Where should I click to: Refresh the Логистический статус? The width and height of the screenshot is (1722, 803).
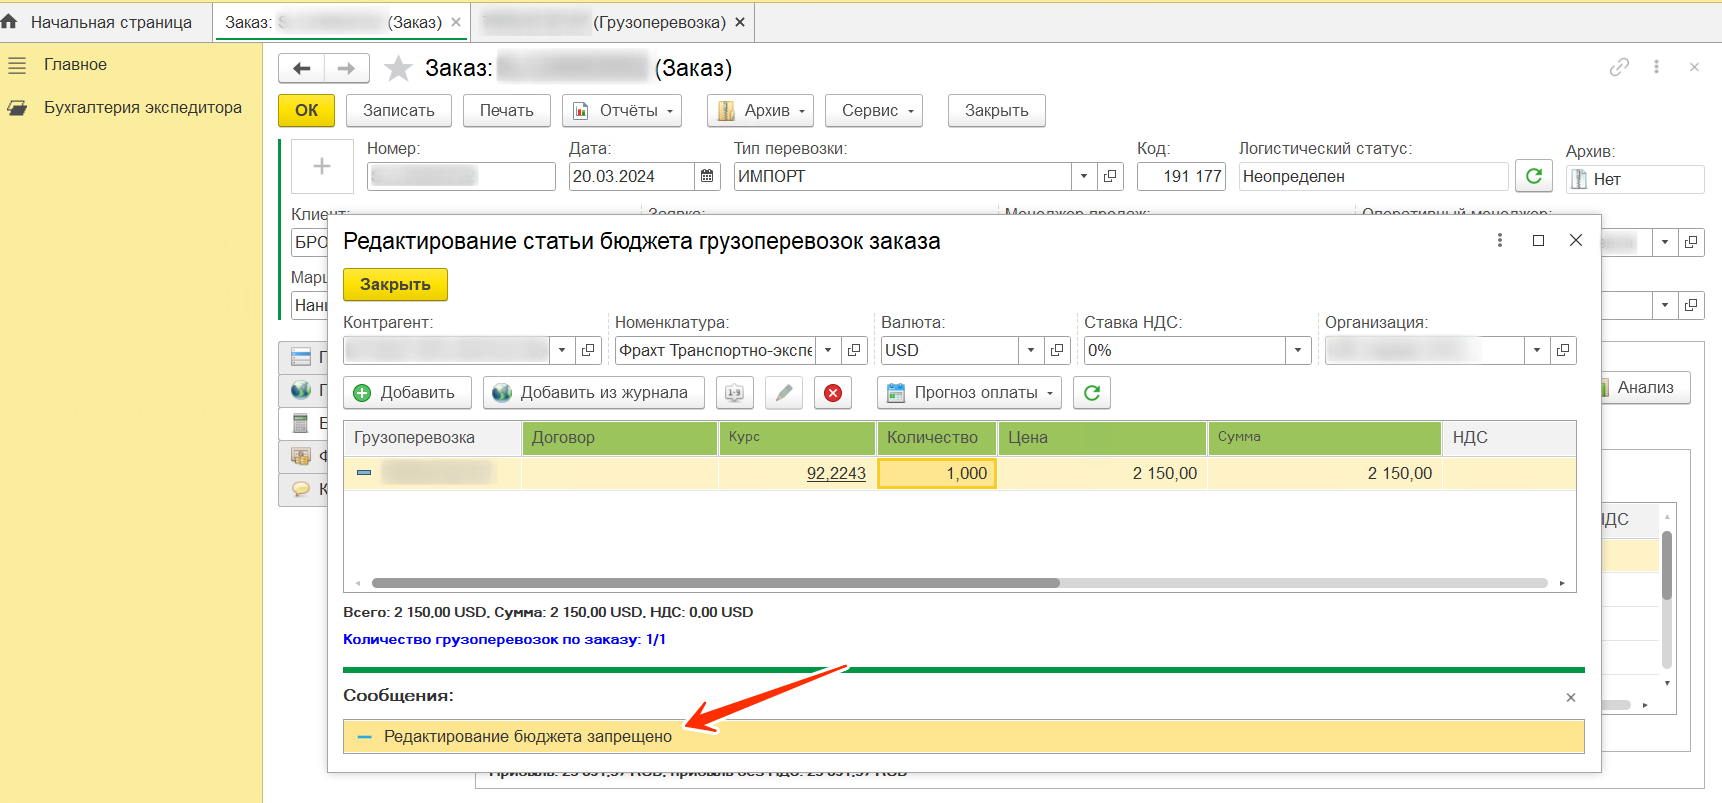(x=1534, y=176)
